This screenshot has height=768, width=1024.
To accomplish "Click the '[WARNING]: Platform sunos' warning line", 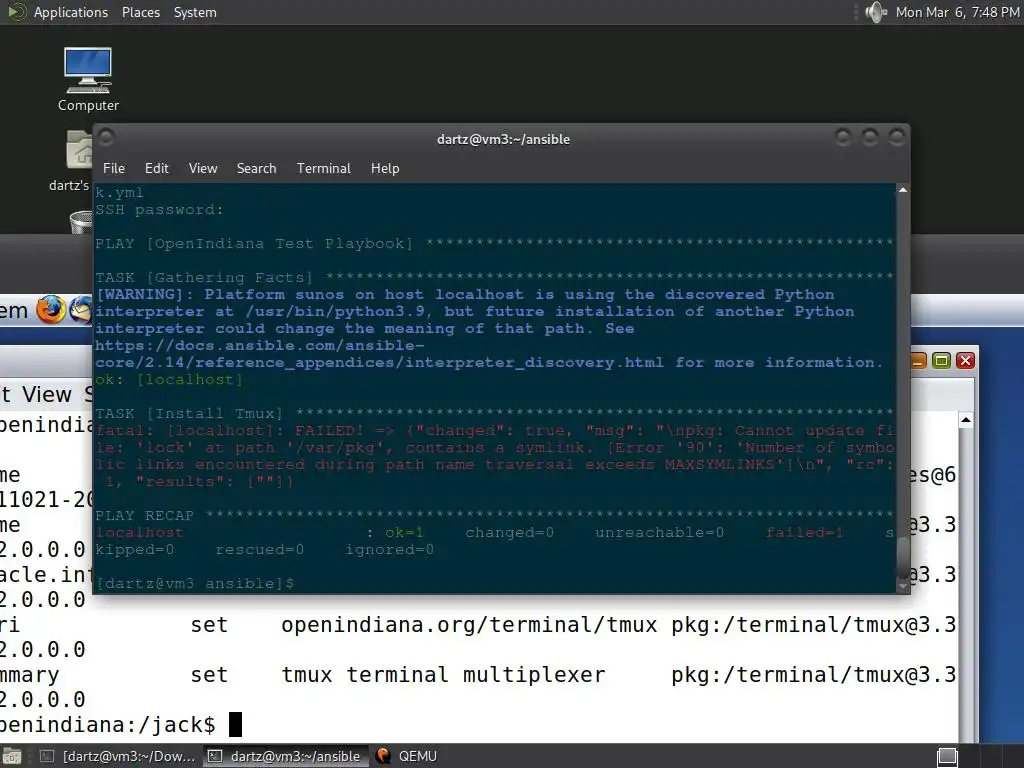I will (465, 295).
